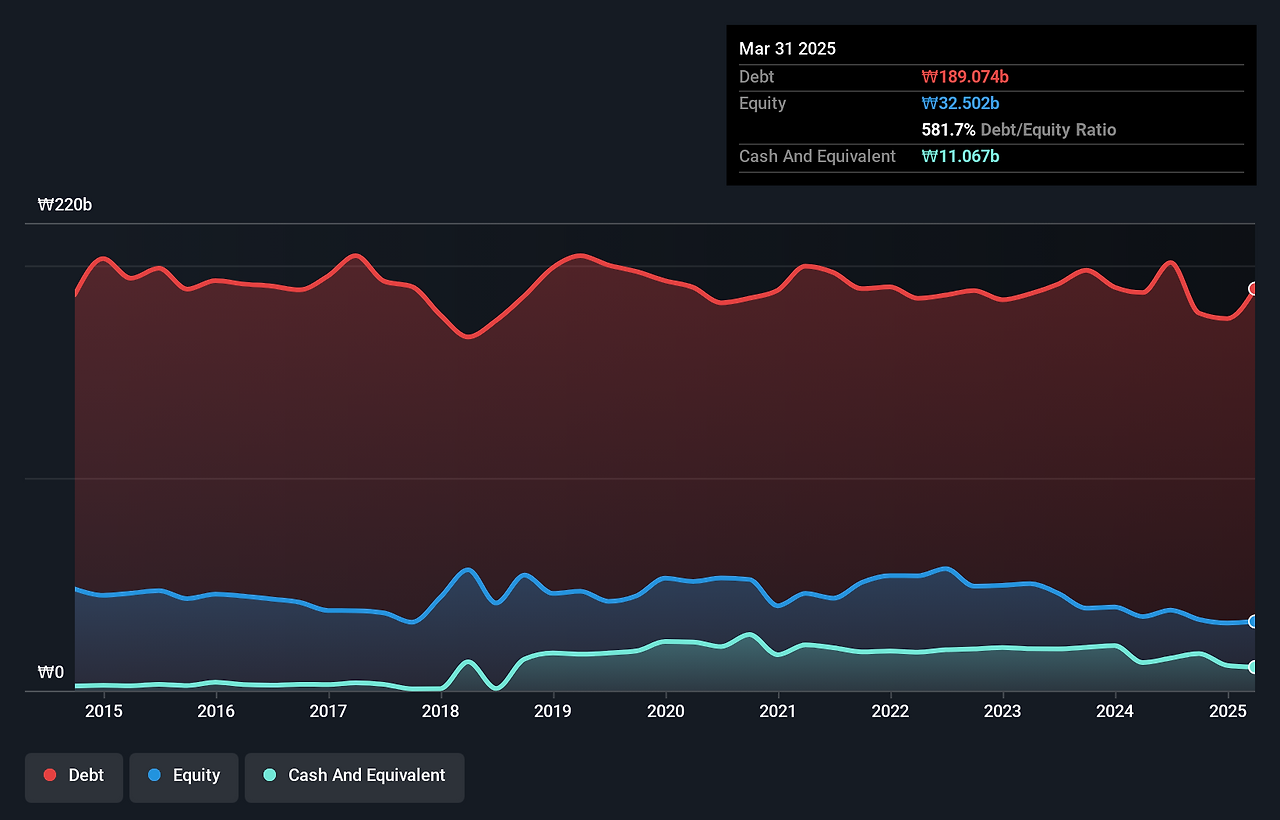
Task: Click the 2015 x-axis label
Action: pos(104,711)
